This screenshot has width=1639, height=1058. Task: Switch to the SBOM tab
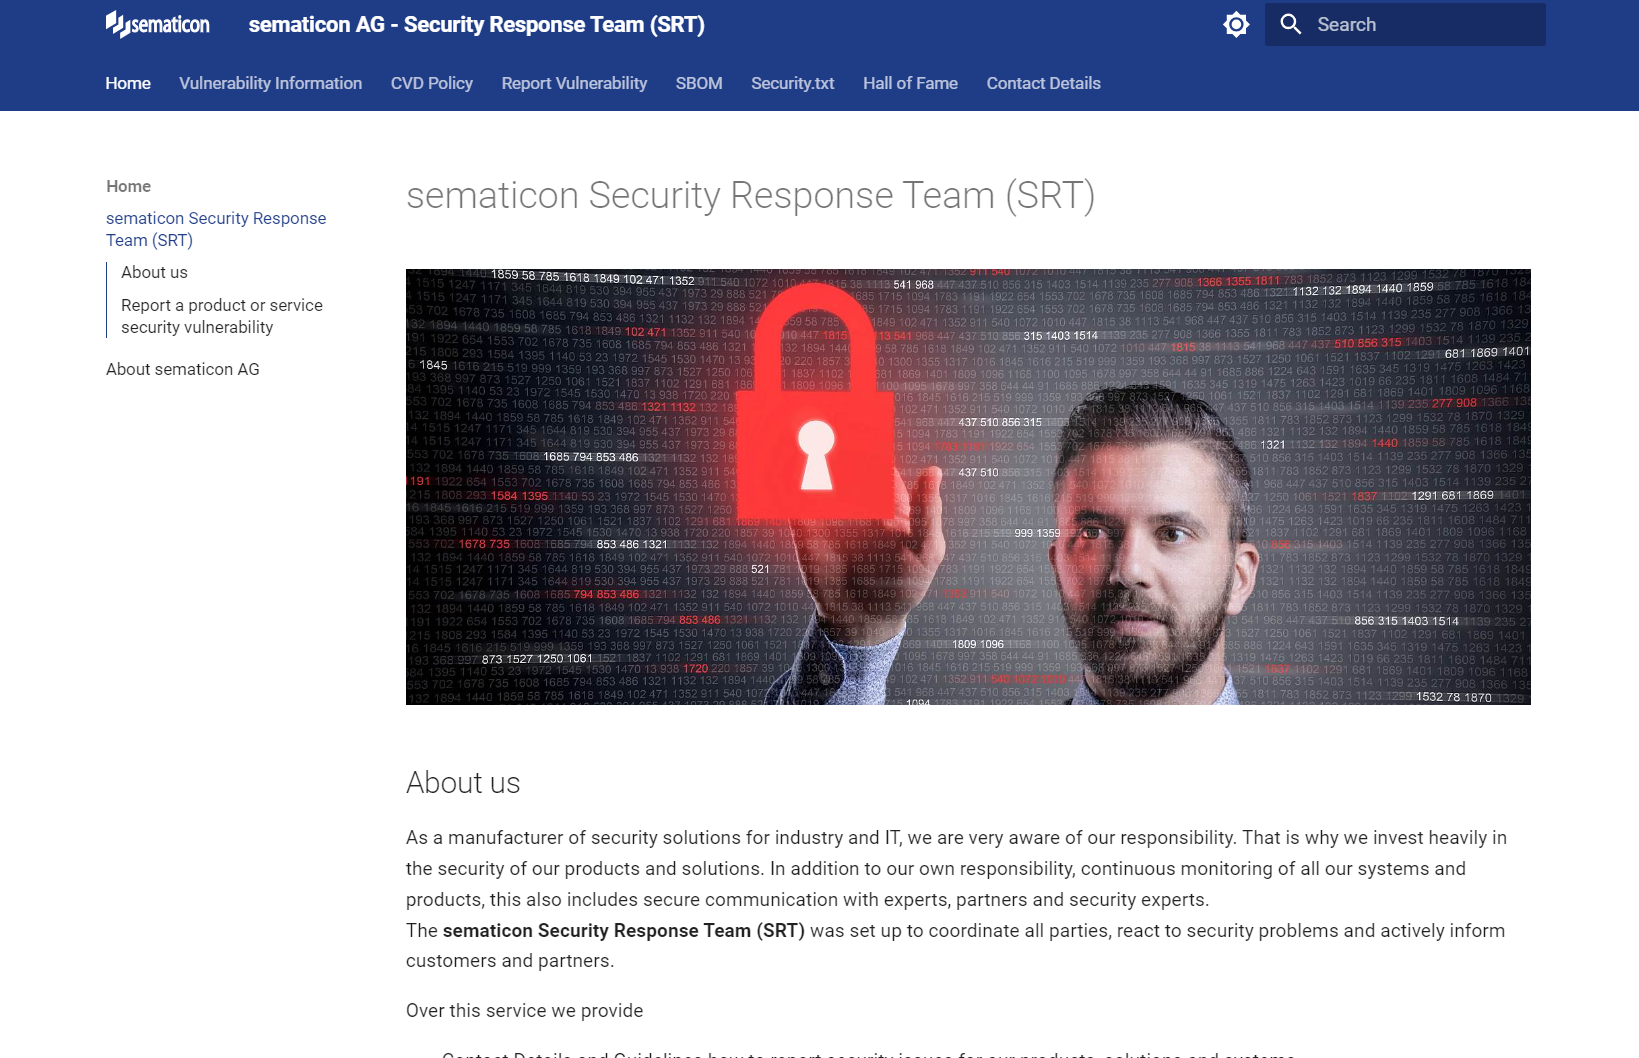(698, 83)
